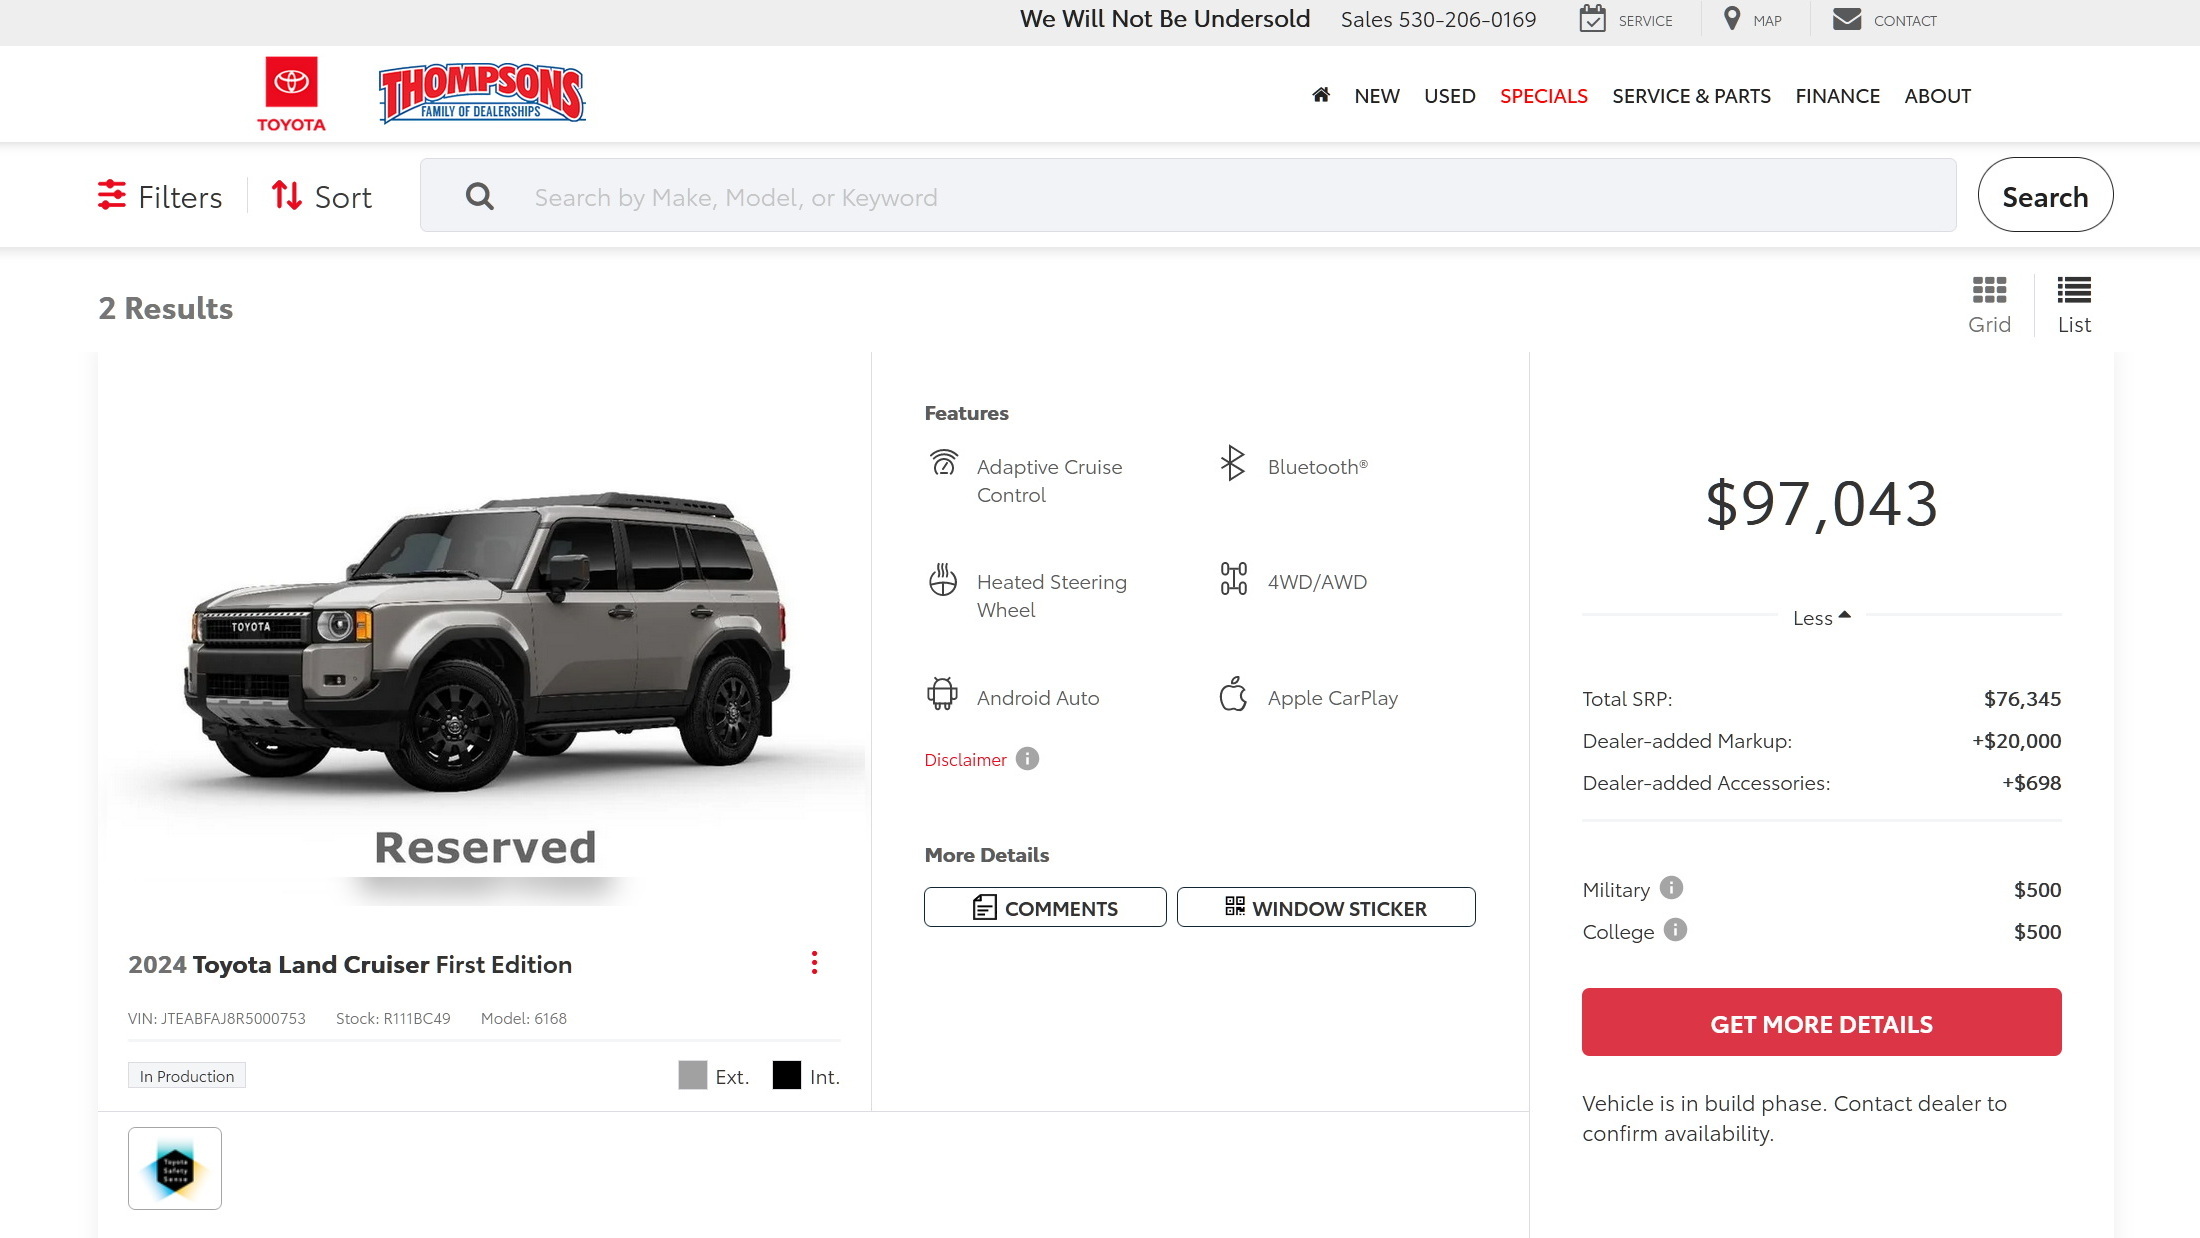Click the home icon in navigation
This screenshot has height=1238, width=2200.
click(1321, 95)
